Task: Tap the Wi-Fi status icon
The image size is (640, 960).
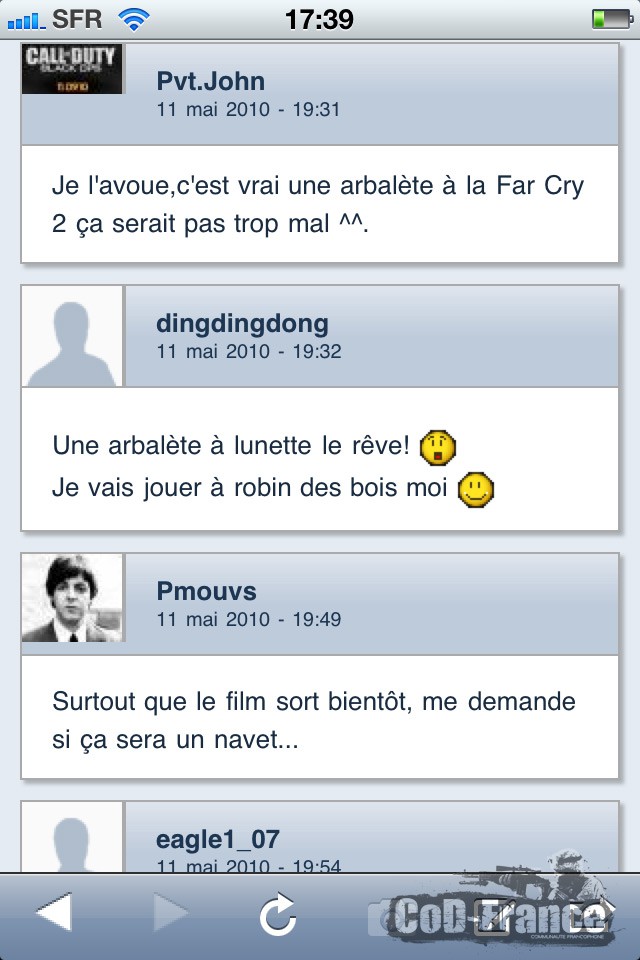Action: [x=134, y=20]
